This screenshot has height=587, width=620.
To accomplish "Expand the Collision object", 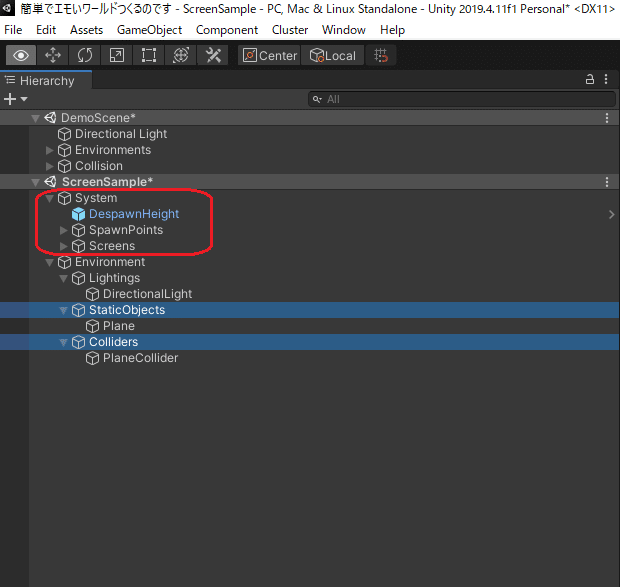I will click(x=49, y=166).
